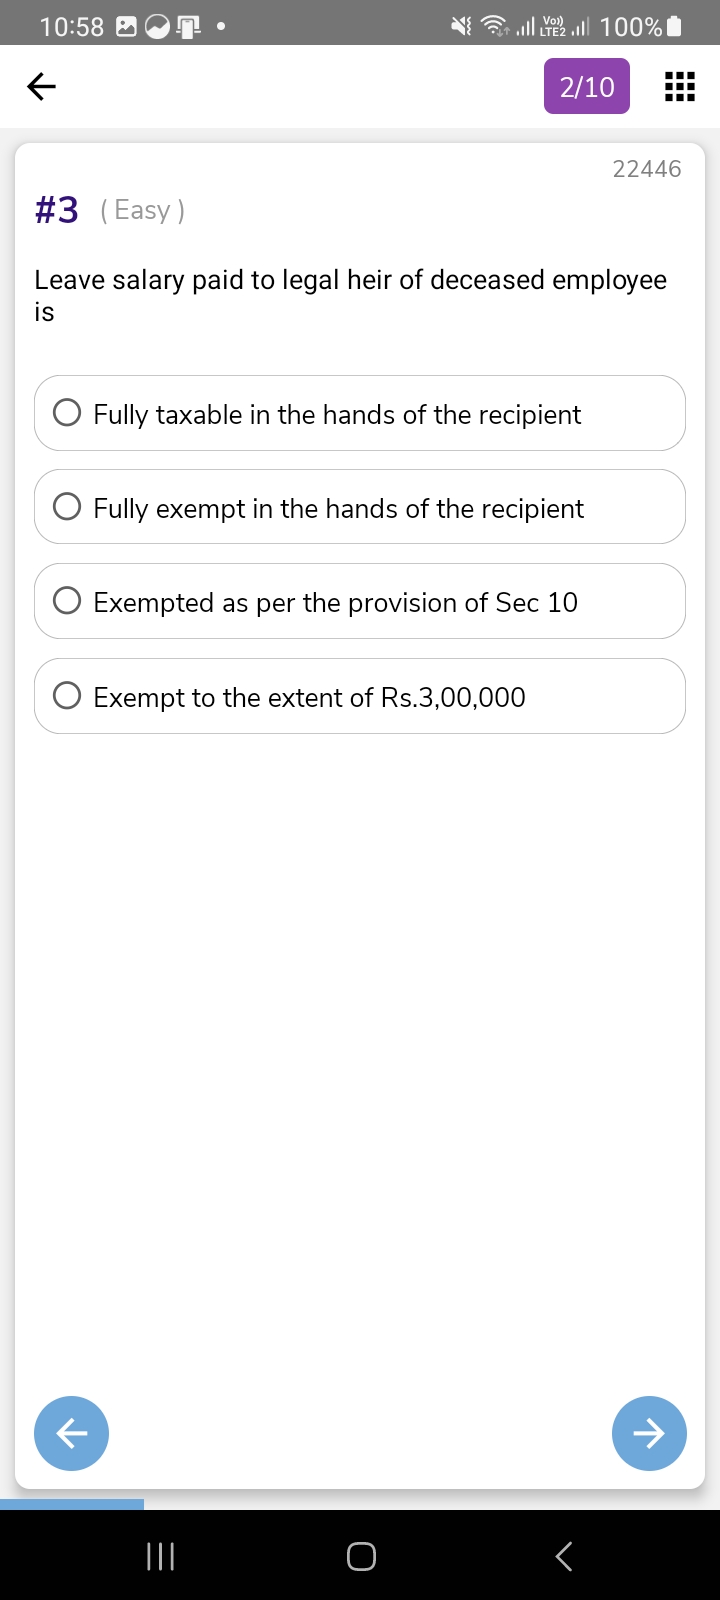Tap the quiz progress bar at bottom

coord(72,1504)
